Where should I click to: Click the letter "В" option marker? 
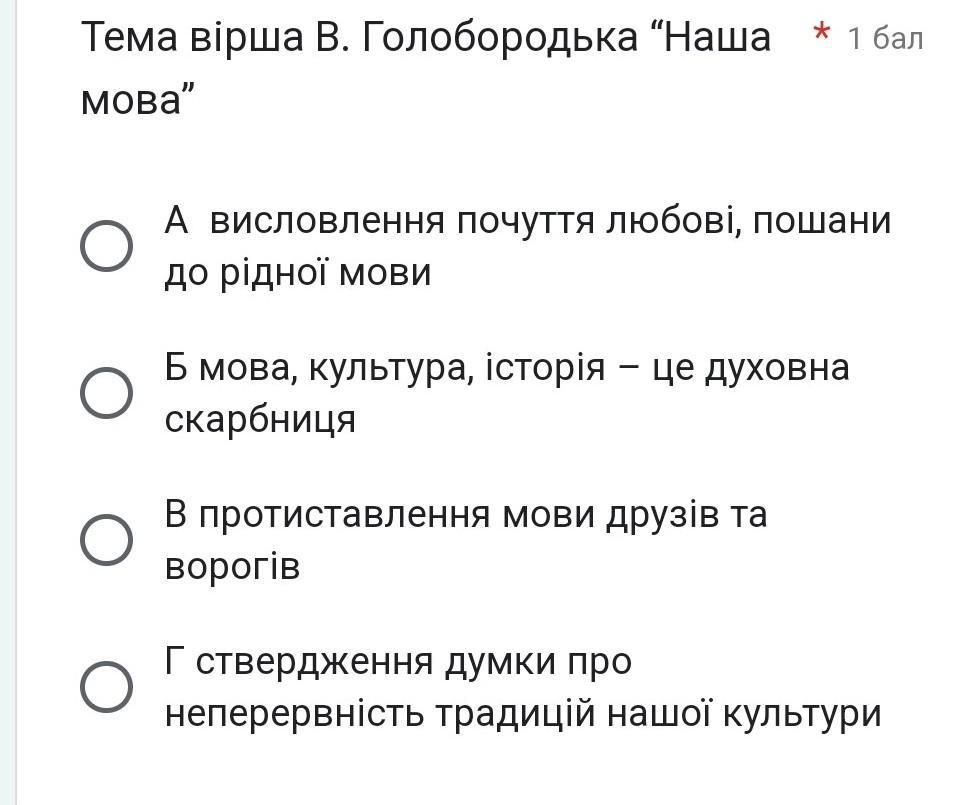click(177, 515)
